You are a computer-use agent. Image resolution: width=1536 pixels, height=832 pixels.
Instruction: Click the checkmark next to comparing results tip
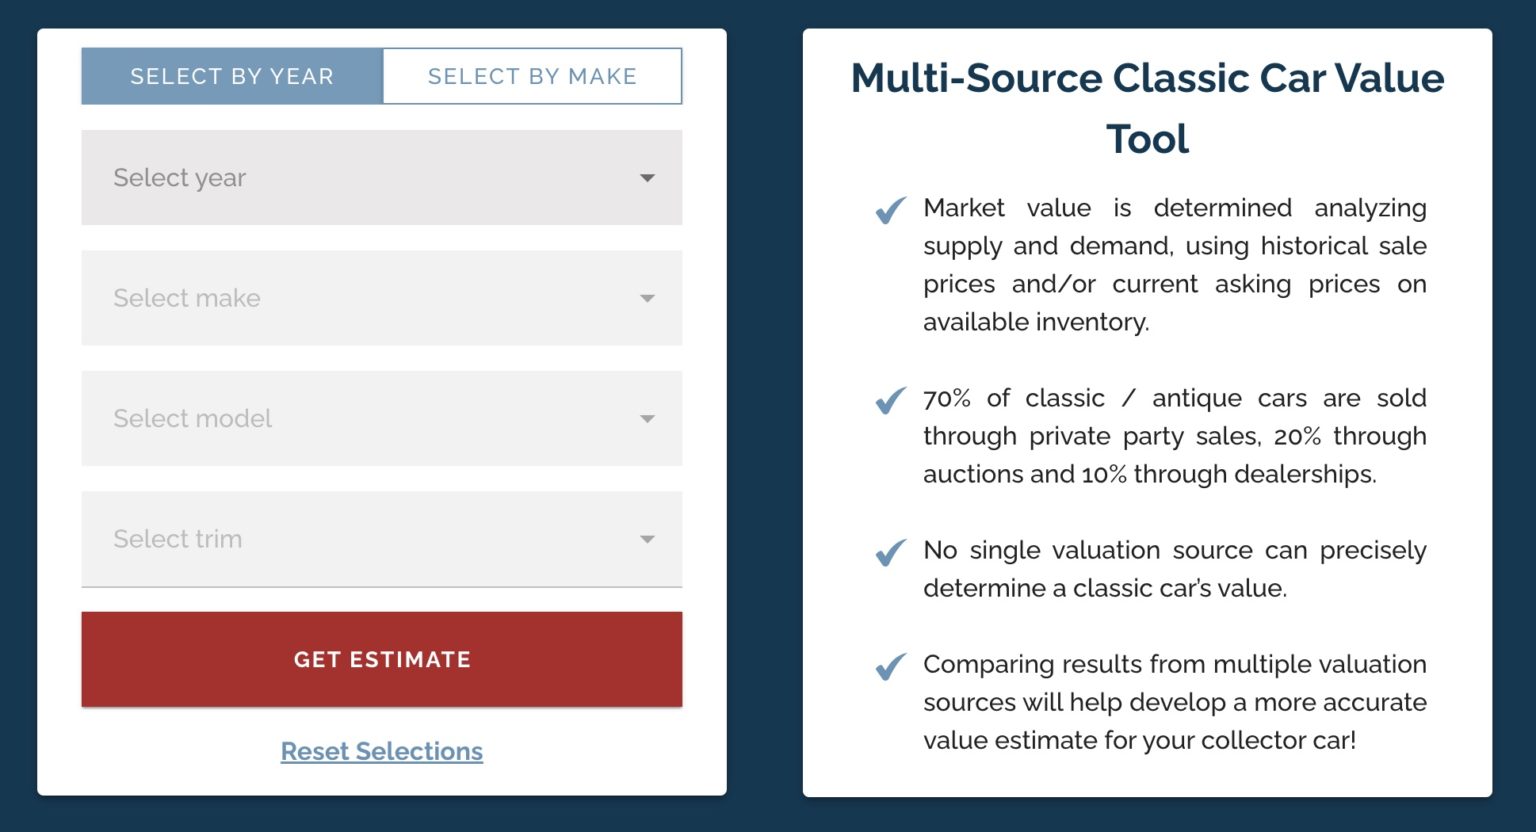pos(888,668)
